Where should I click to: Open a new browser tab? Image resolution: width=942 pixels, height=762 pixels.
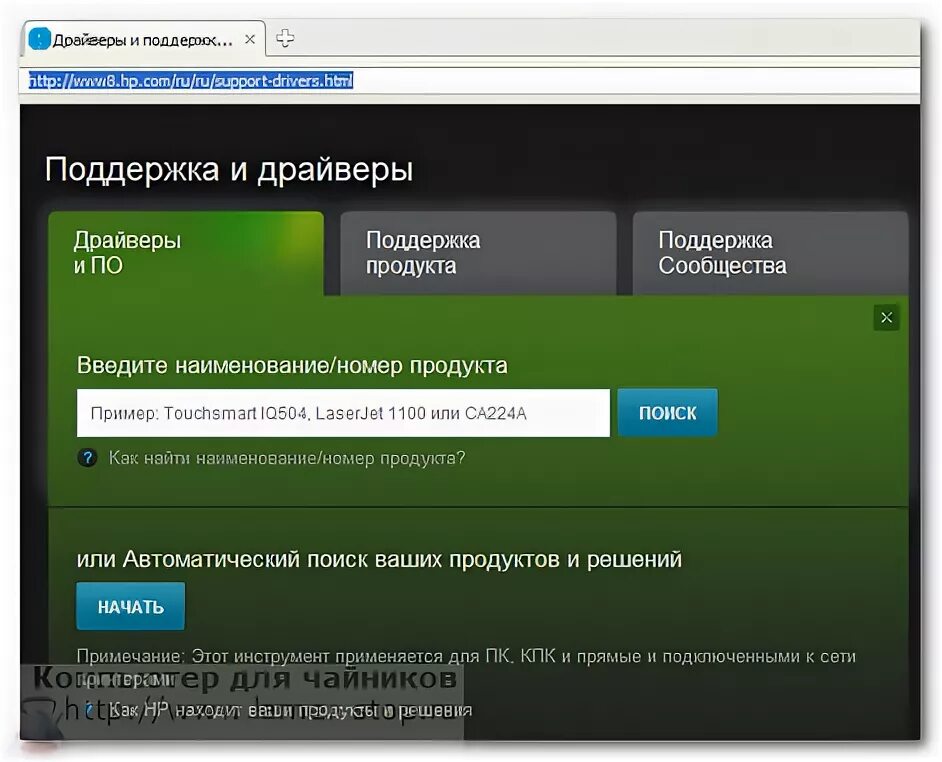[x=285, y=38]
